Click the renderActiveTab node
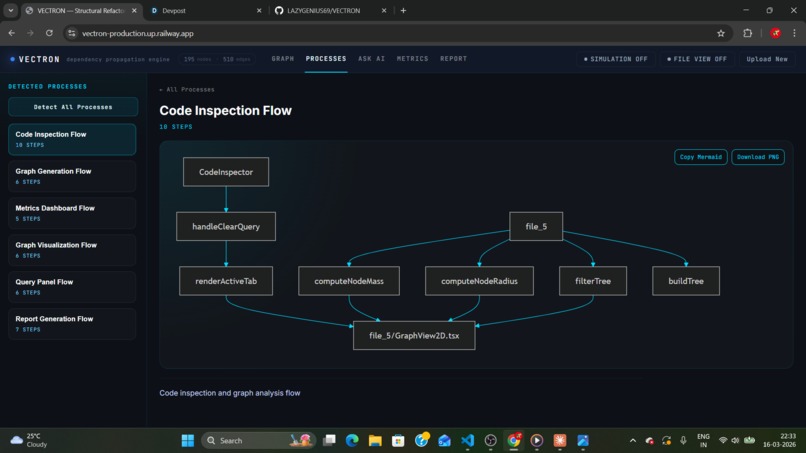This screenshot has width=806, height=453. click(x=226, y=281)
